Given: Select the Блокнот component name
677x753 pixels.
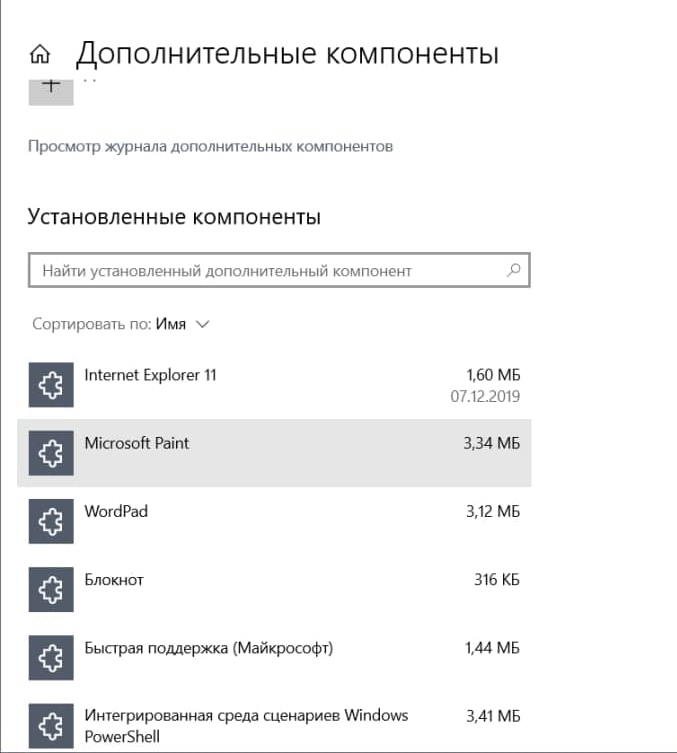Looking at the screenshot, I should tap(114, 579).
